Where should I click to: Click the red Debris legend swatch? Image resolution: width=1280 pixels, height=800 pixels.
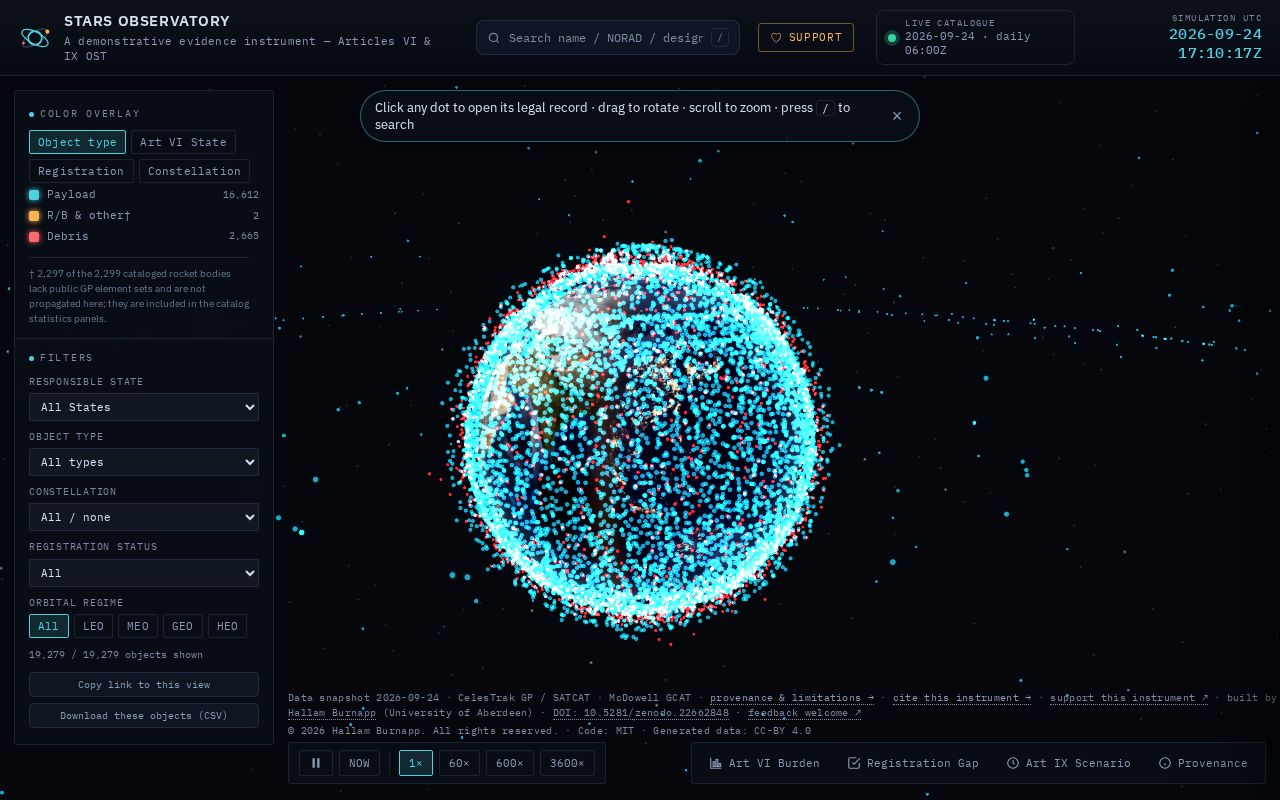34,237
